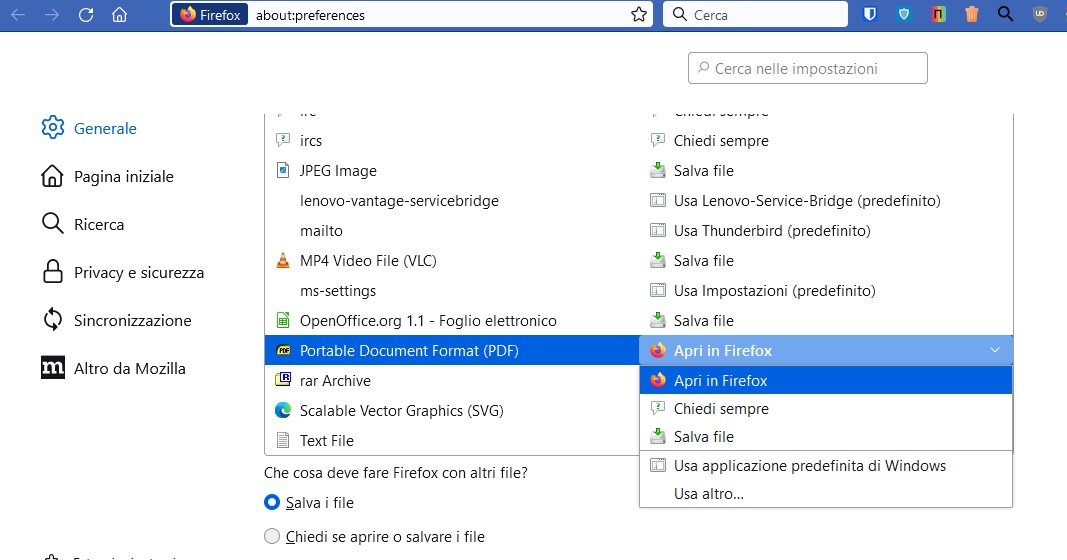1067x560 pixels.
Task: Open the light blue shield extension icon
Action: (x=904, y=14)
